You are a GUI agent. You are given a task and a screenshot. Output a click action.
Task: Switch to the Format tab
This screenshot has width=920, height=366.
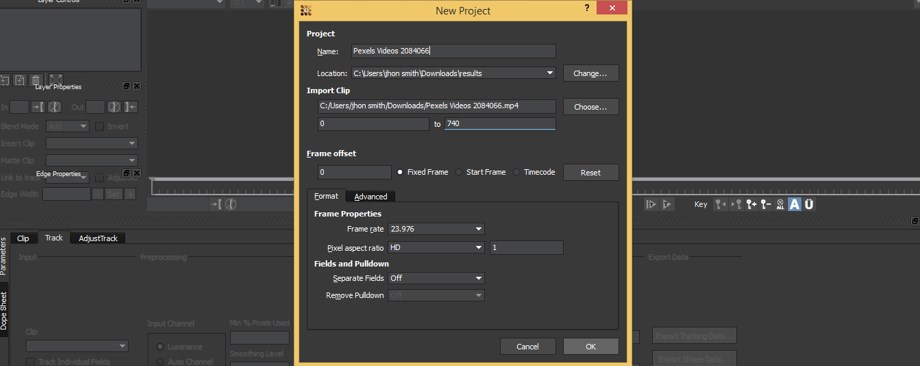tap(326, 196)
